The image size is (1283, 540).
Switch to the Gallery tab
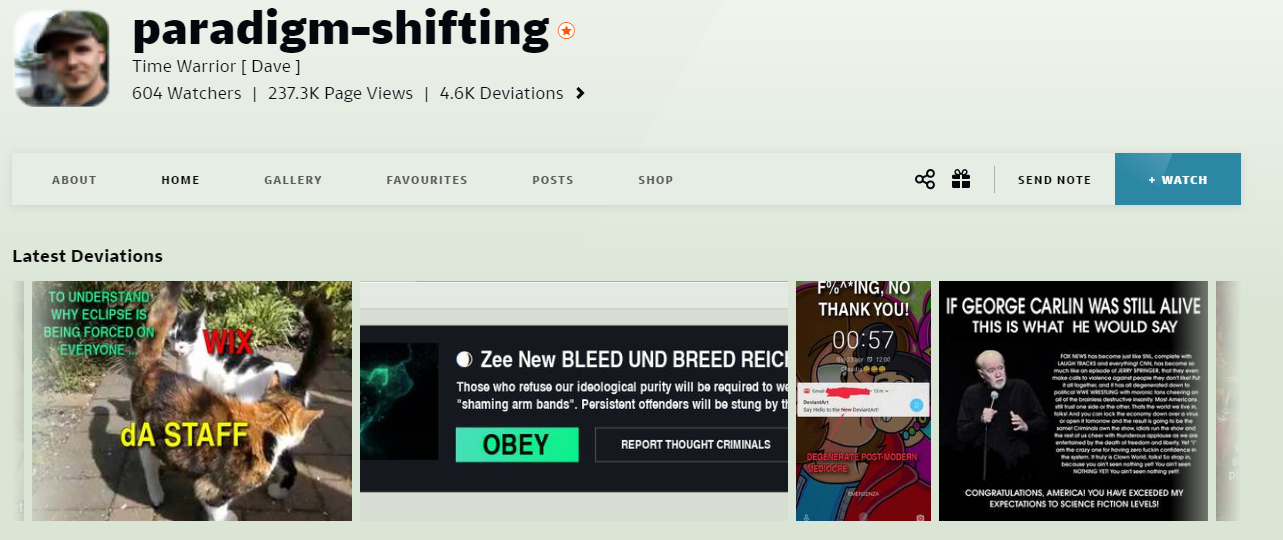[293, 180]
